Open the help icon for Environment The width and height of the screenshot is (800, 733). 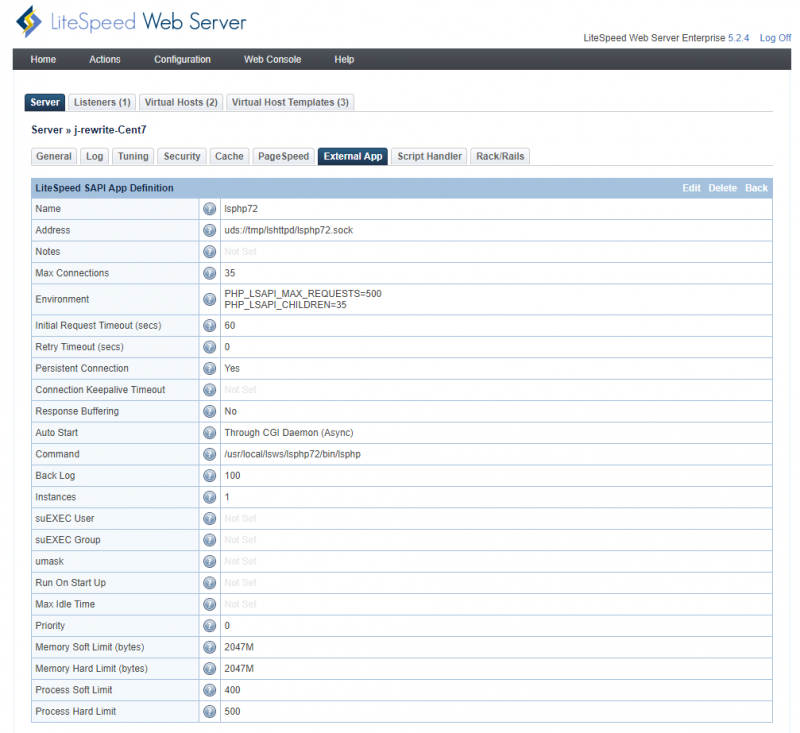210,299
